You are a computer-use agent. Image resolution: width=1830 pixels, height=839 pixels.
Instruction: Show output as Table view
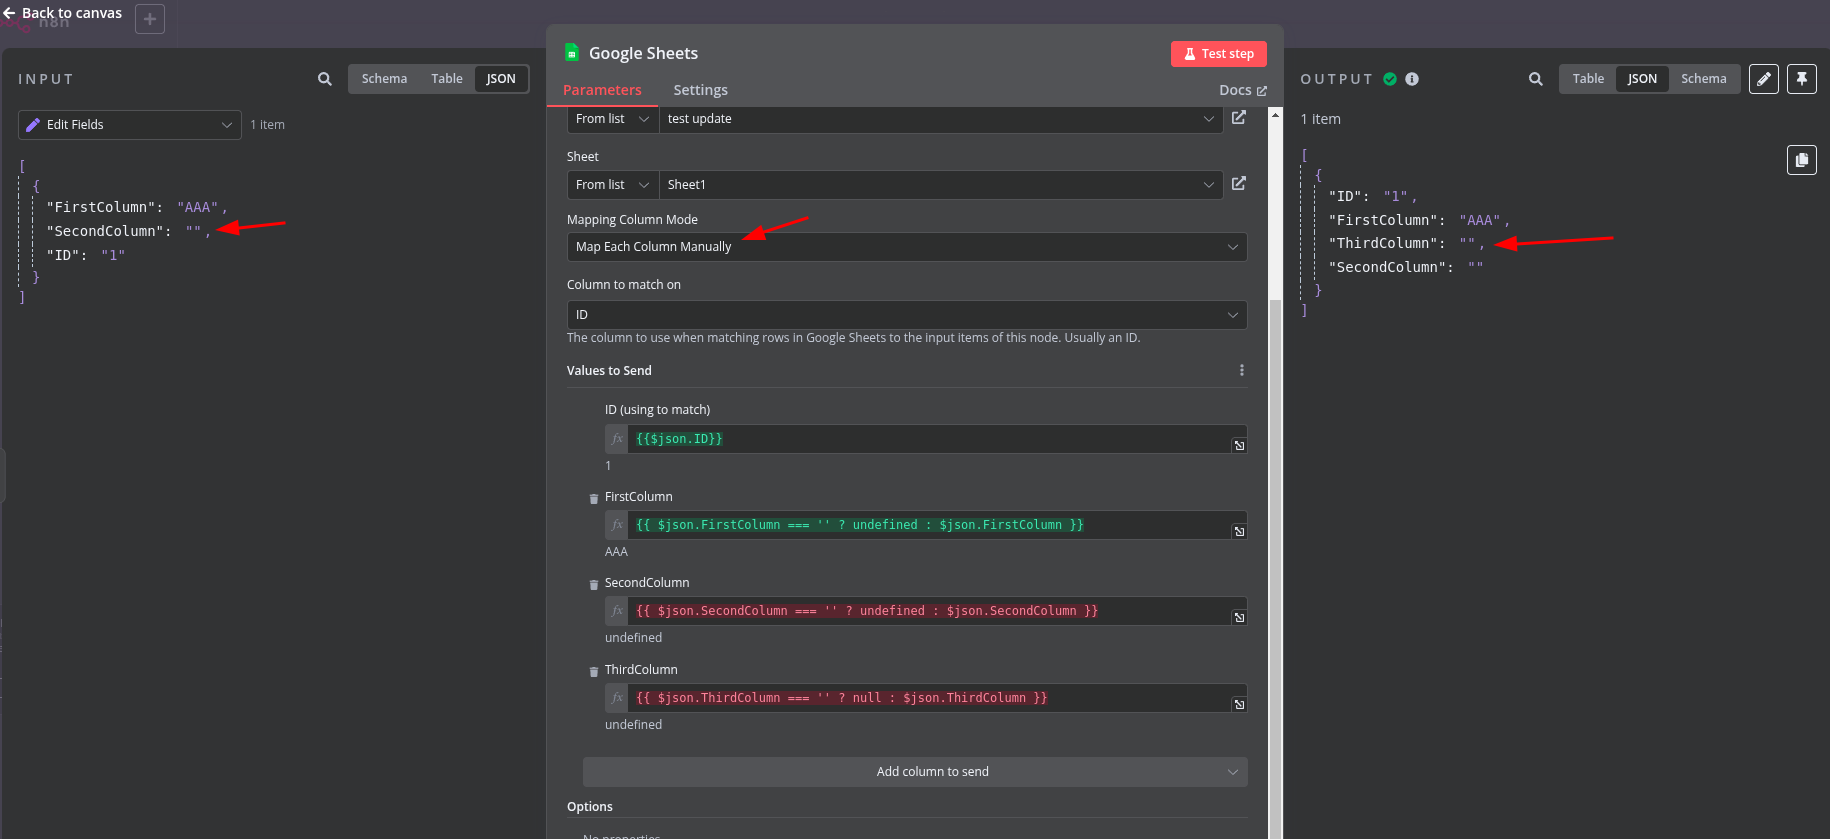[1588, 79]
